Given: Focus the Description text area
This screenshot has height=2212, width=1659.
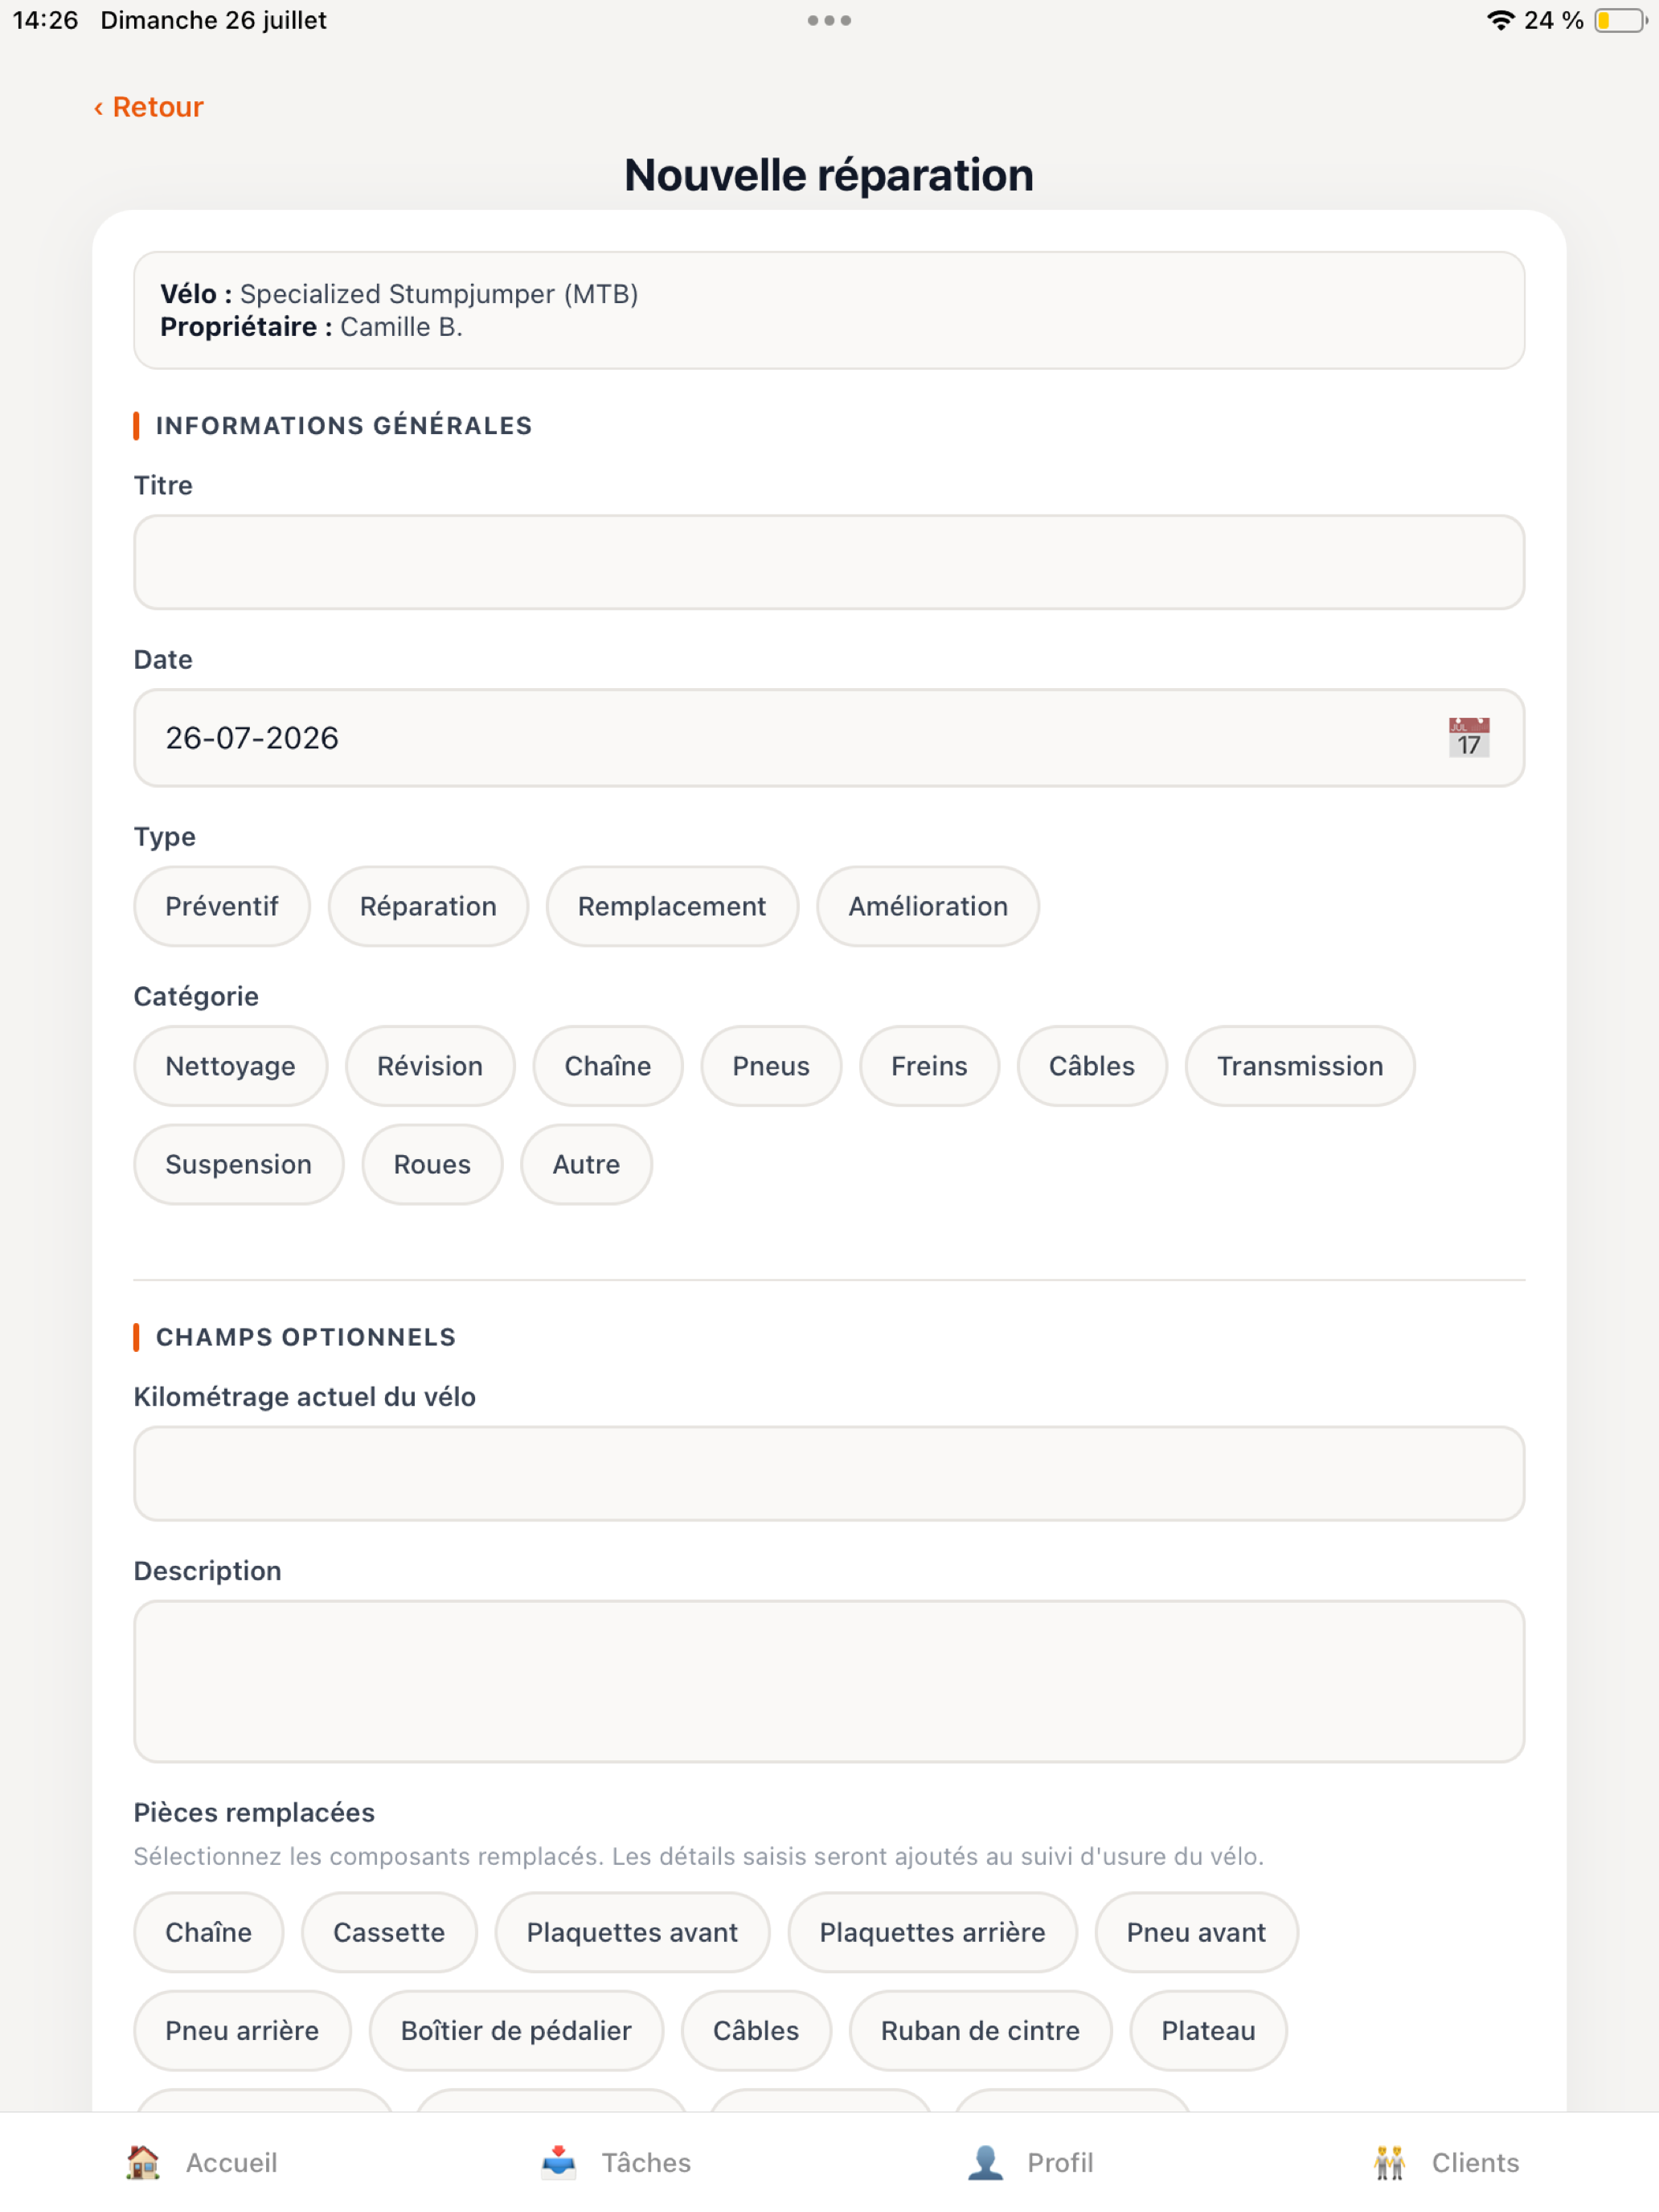Looking at the screenshot, I should (829, 1681).
